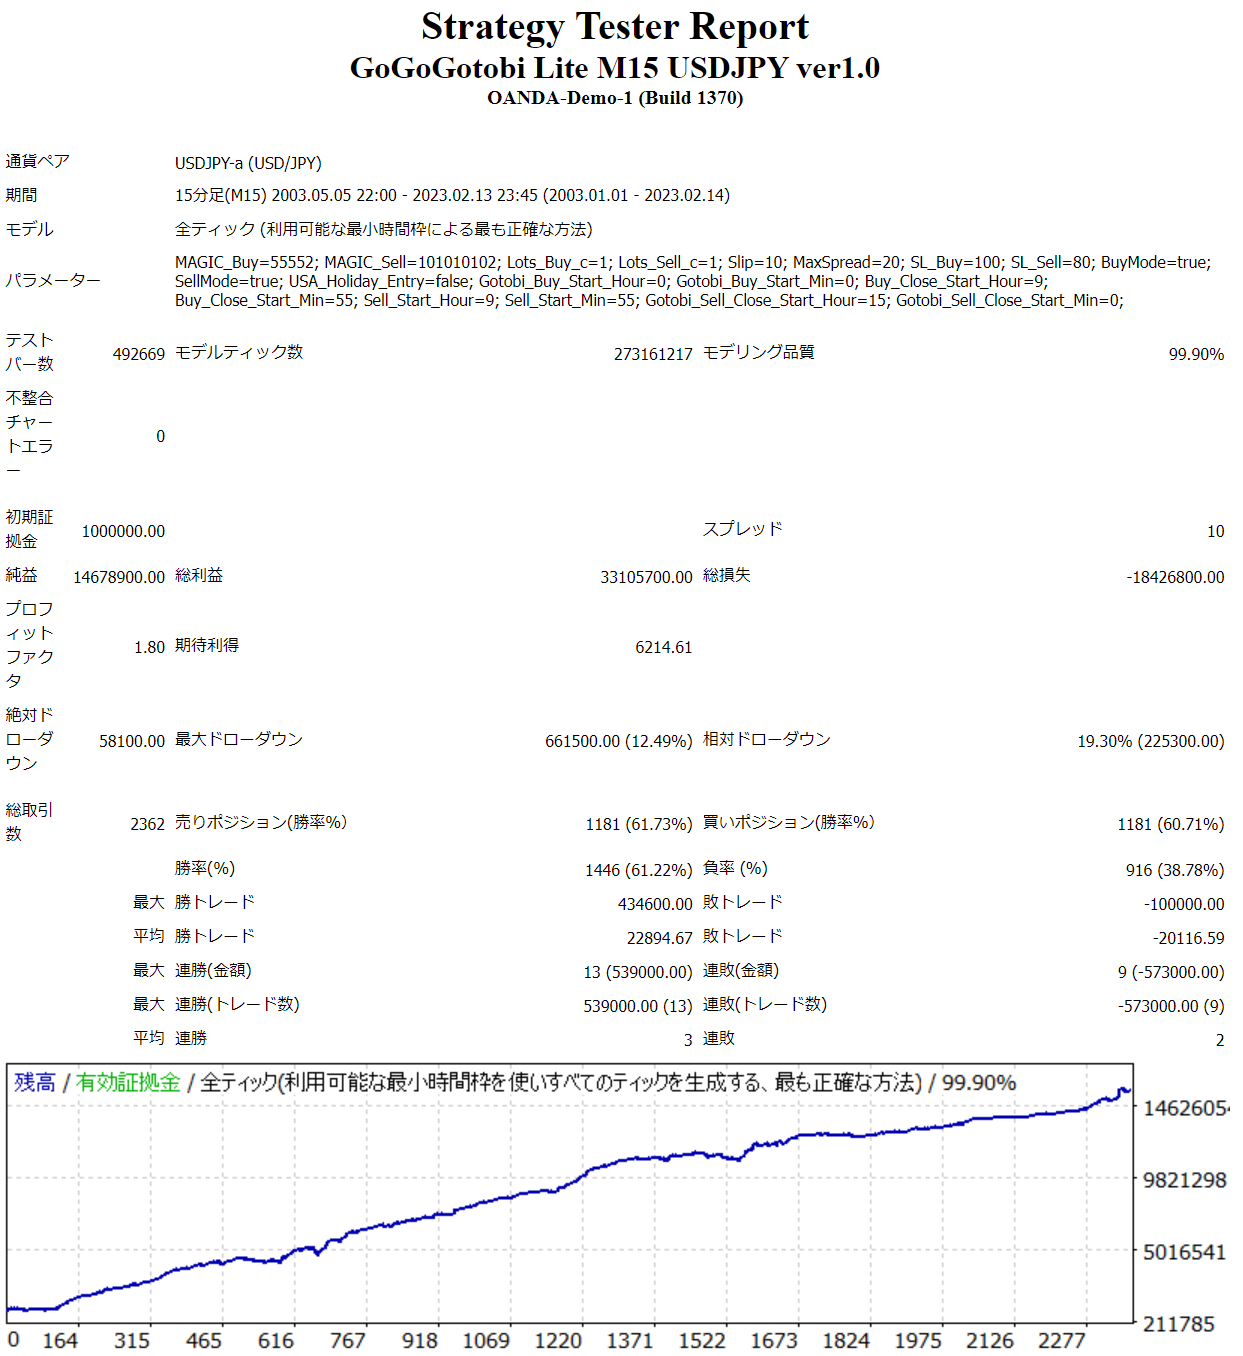
Task: Click absolute drawdown 58100.00
Action: pos(132,741)
